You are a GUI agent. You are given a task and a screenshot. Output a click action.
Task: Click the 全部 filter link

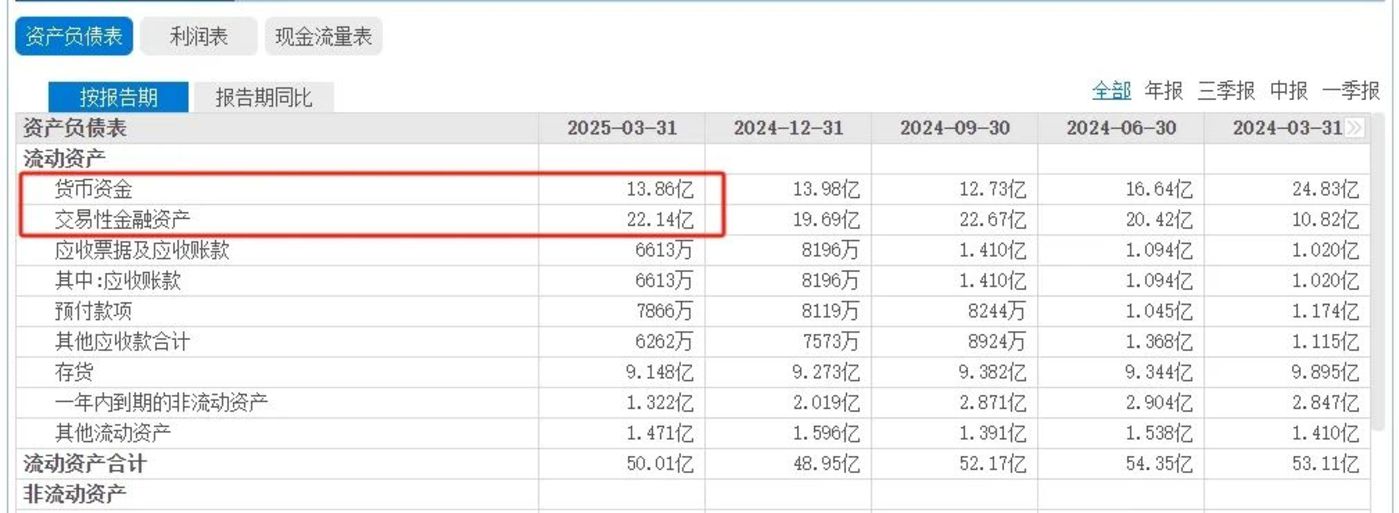click(x=1111, y=91)
